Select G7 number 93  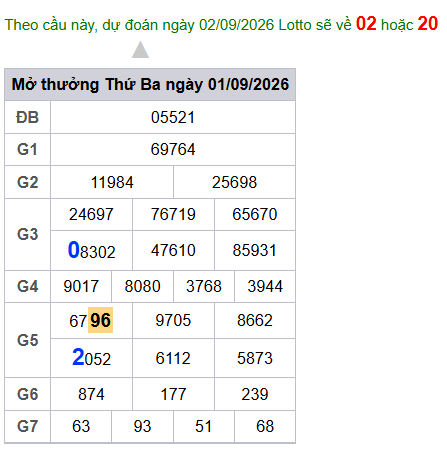coord(142,426)
